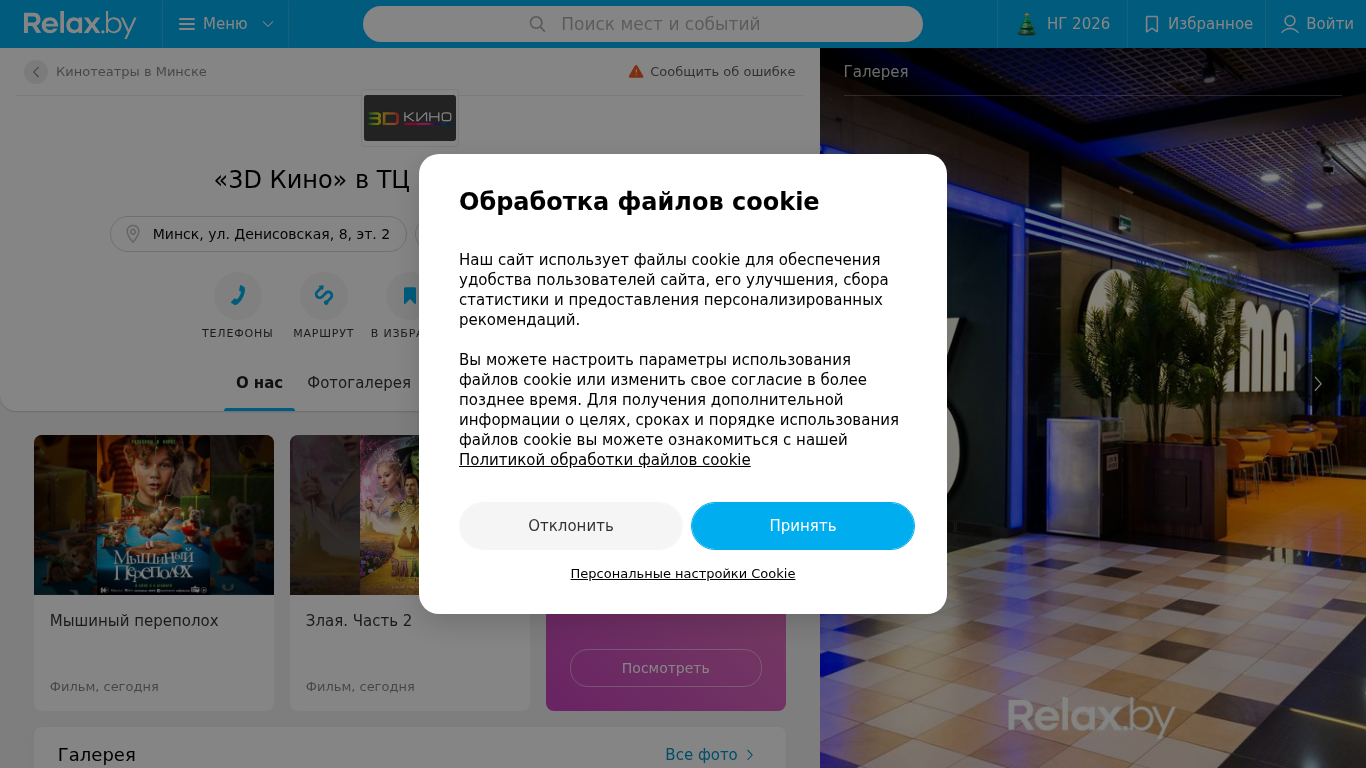
Task: Click the Relax.by logo
Action: [x=80, y=24]
